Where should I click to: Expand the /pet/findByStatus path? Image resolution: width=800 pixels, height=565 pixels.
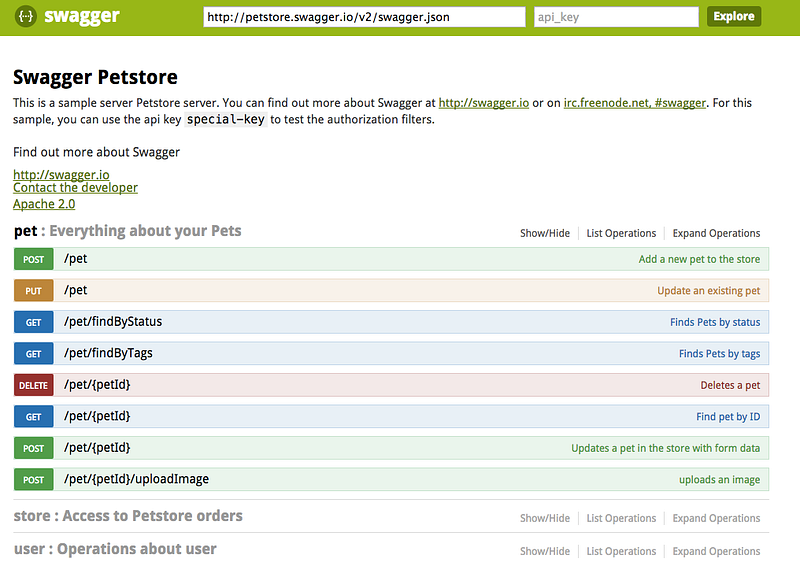click(113, 322)
